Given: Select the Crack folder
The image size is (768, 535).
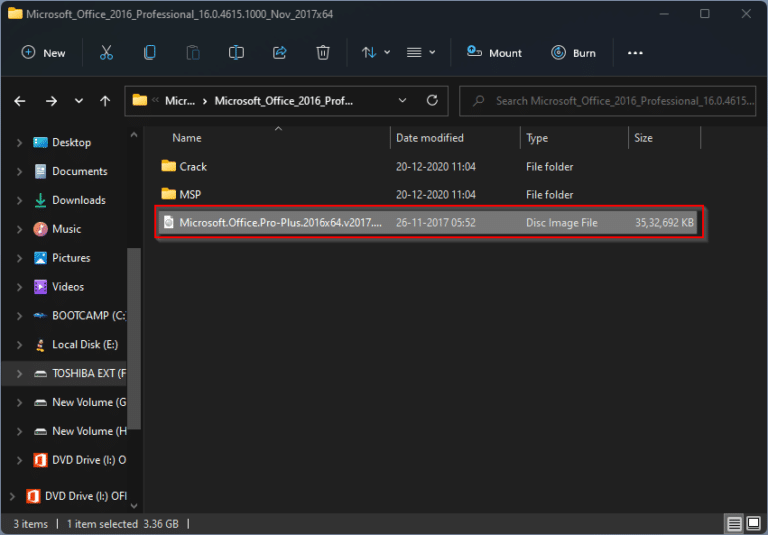Looking at the screenshot, I should pyautogui.click(x=429, y=167).
